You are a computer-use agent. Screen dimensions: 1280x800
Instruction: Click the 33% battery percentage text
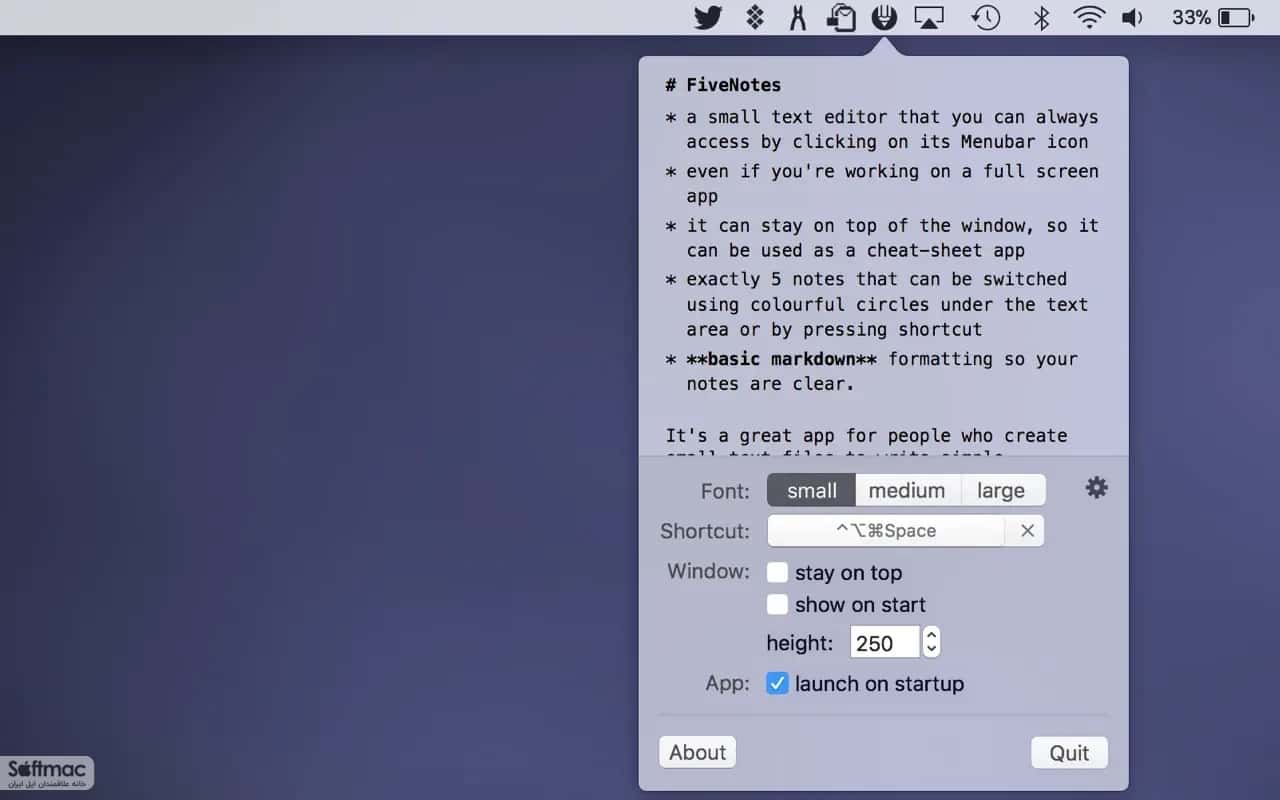point(1191,17)
